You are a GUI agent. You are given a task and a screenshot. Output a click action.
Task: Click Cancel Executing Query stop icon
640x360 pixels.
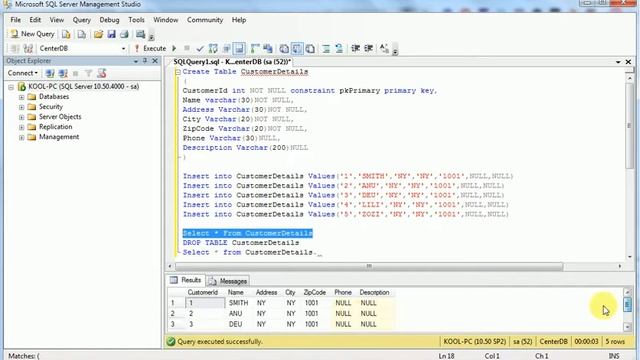tap(187, 49)
